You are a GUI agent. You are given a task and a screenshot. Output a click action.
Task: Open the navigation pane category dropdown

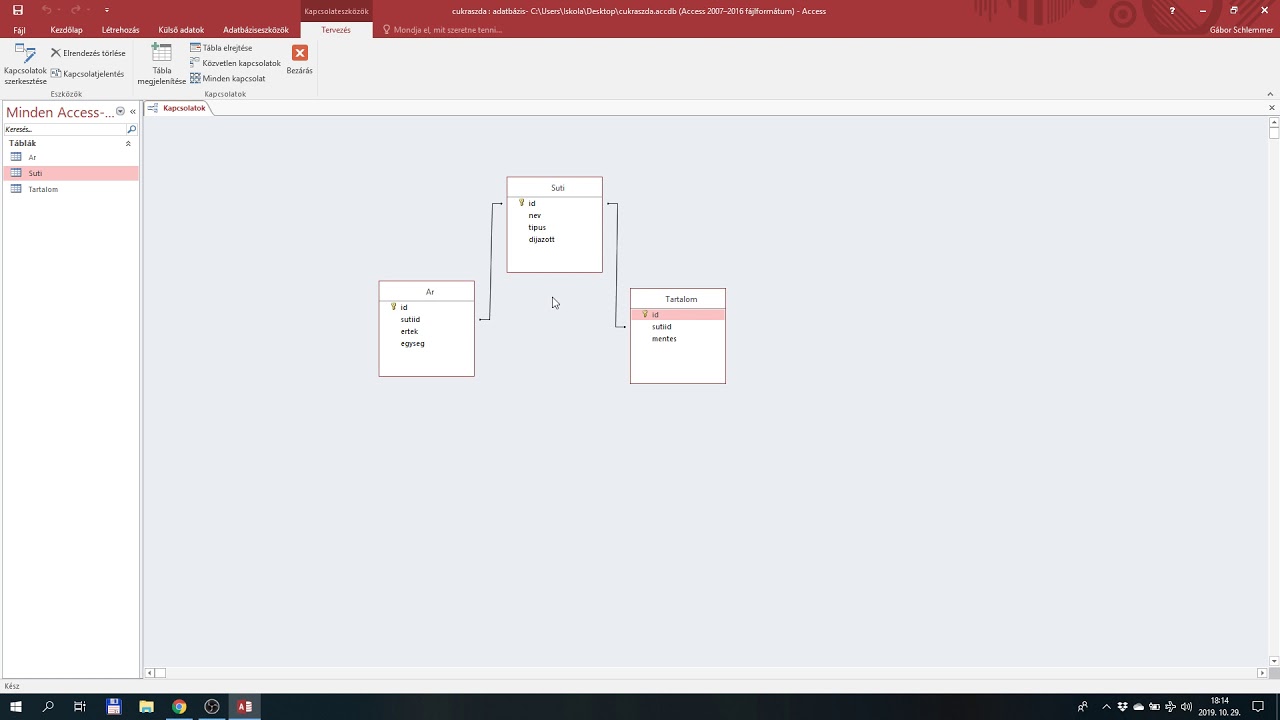[x=120, y=112]
